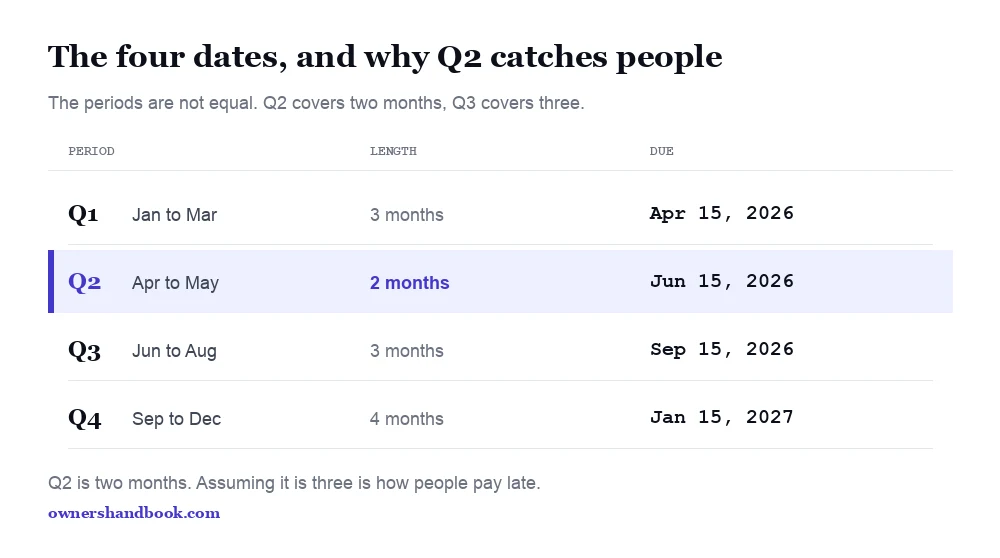1000x558 pixels.
Task: Click the '4 months' length text
Action: (x=407, y=419)
